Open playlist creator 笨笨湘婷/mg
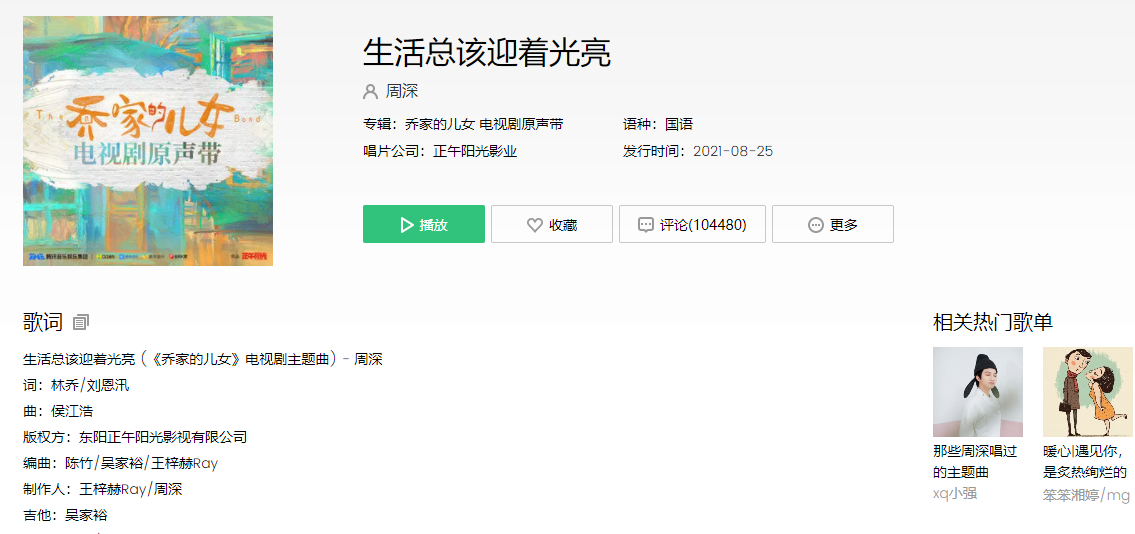Viewport: 1135px width, 534px height. tap(1087, 495)
